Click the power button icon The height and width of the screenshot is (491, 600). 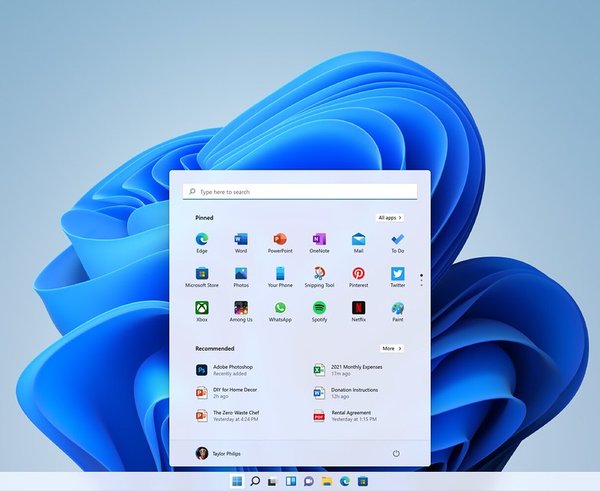(396, 453)
